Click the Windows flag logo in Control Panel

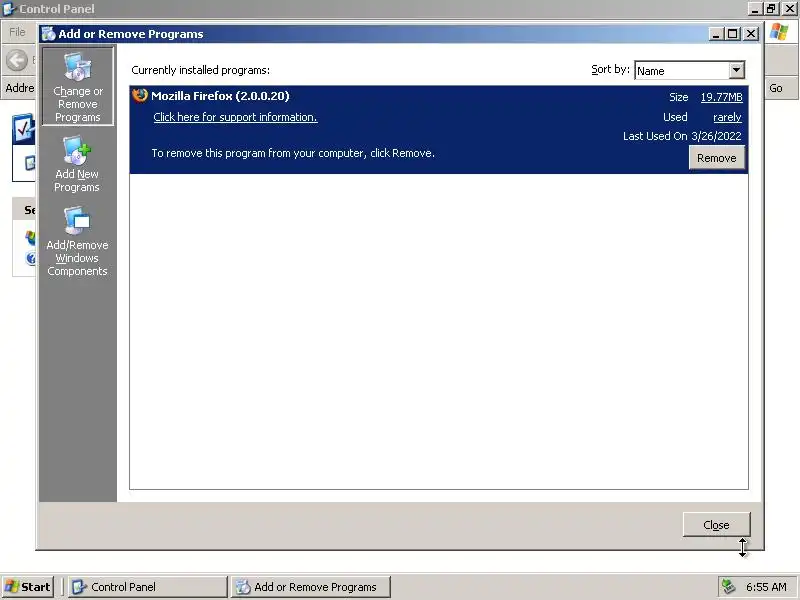coord(779,32)
